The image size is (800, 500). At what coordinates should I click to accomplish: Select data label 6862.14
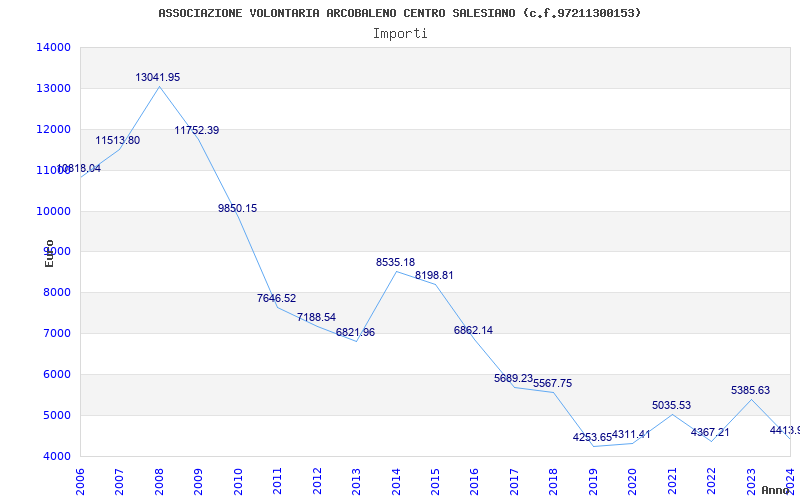point(473,330)
